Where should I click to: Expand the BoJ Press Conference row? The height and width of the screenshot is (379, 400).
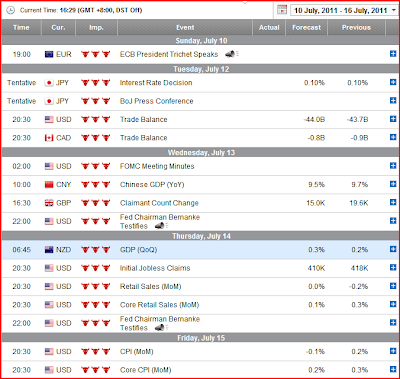click(x=393, y=100)
